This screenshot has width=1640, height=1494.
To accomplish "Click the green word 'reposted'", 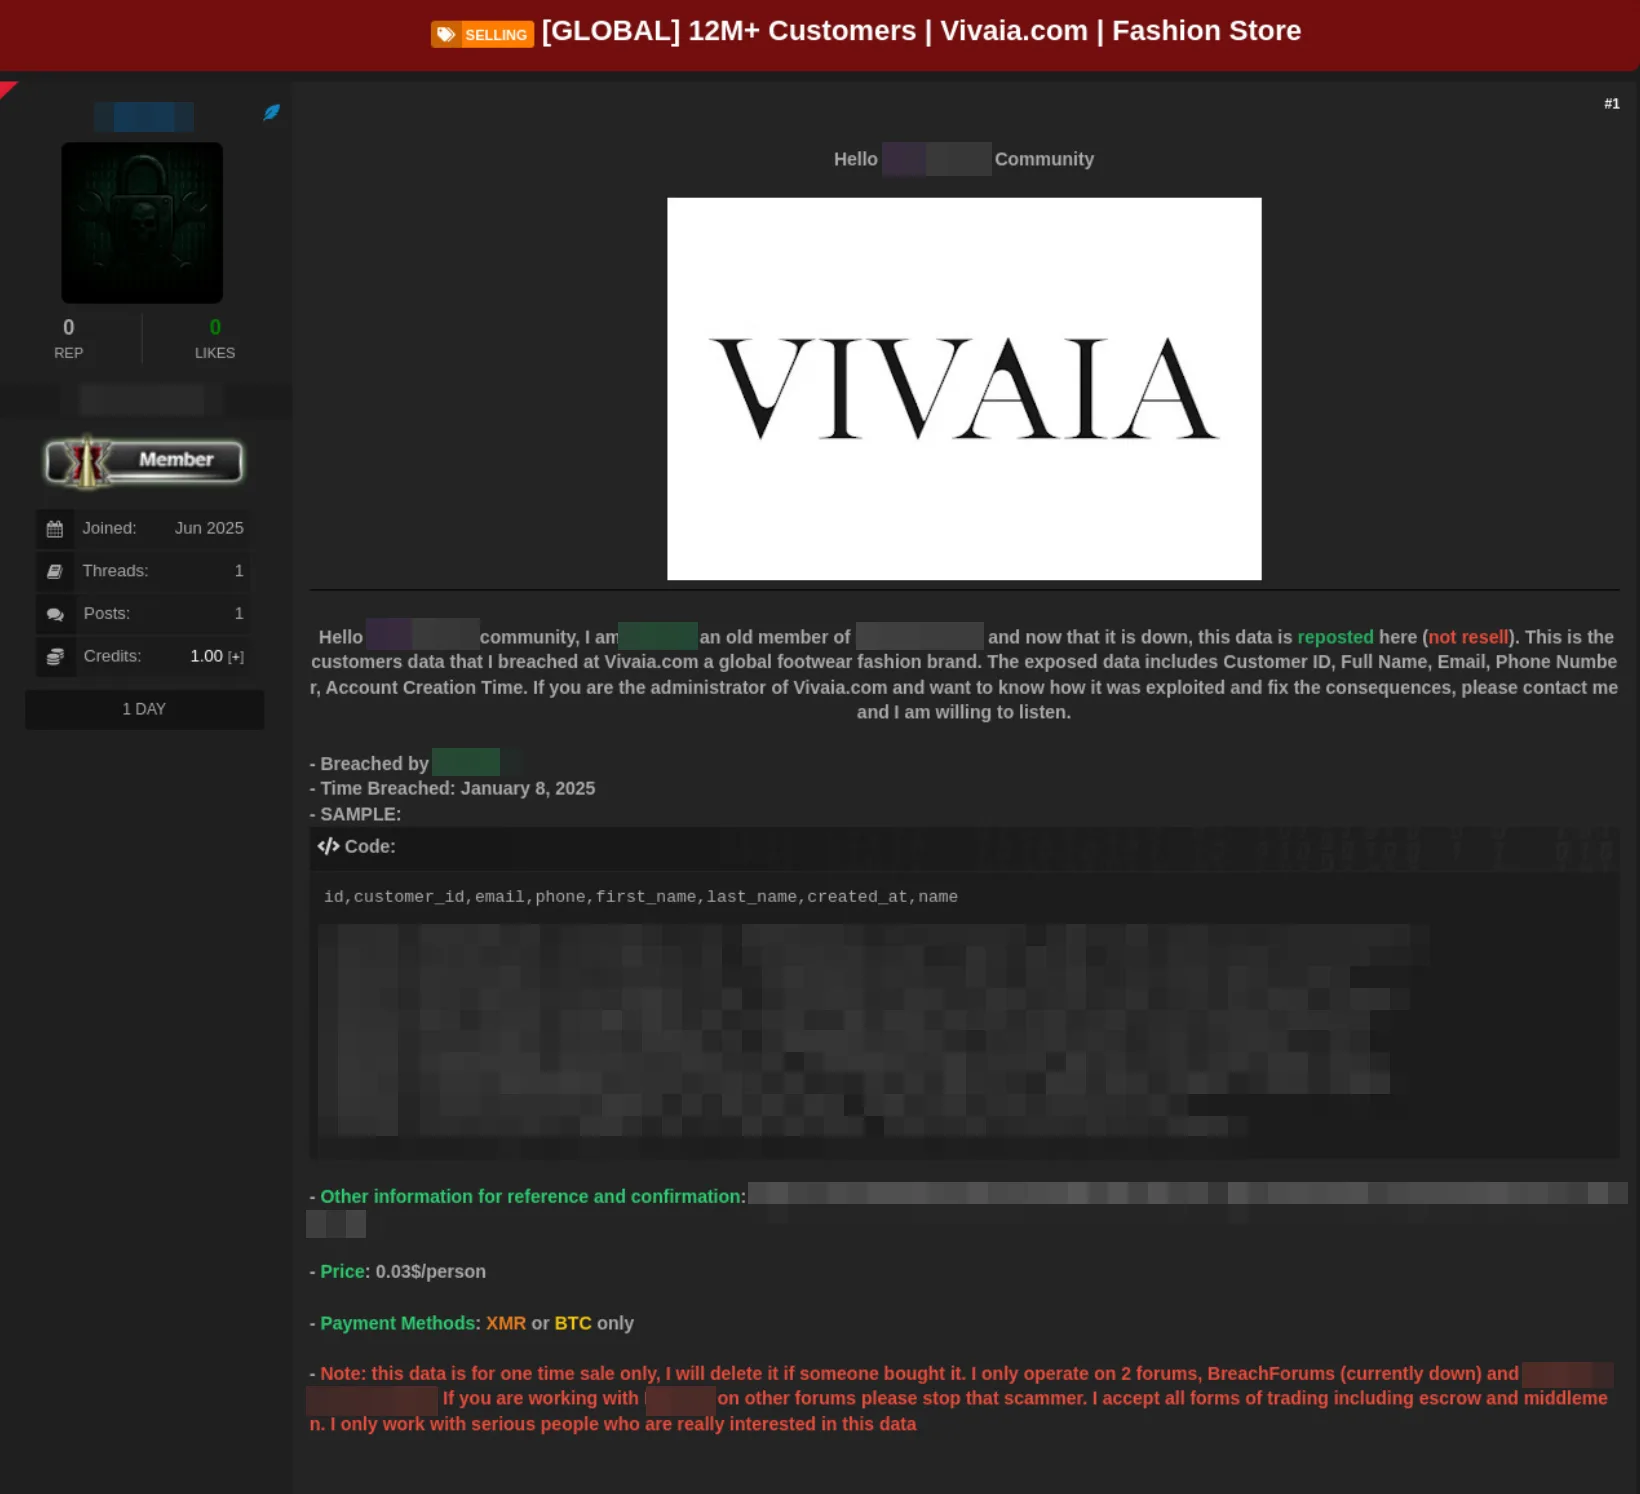I will pyautogui.click(x=1335, y=637).
